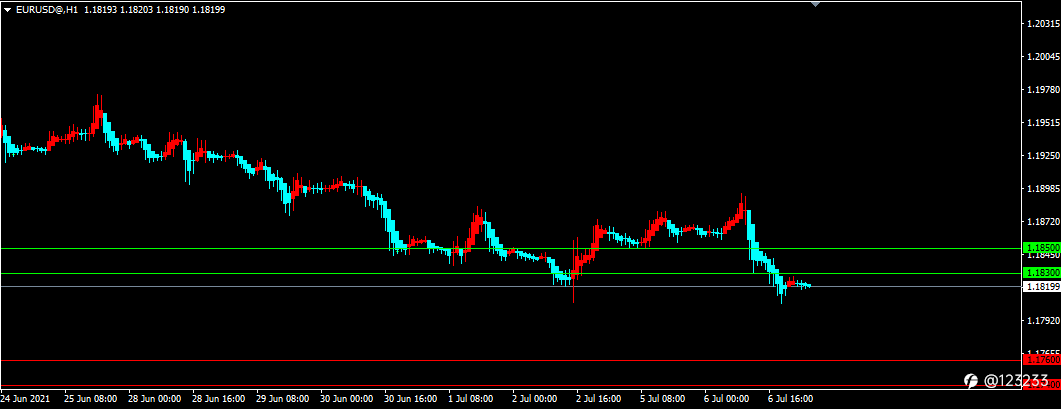Image resolution: width=1061 pixels, height=409 pixels.
Task: Click the EURUSD@,H1 symbol title text
Action: (x=47, y=9)
